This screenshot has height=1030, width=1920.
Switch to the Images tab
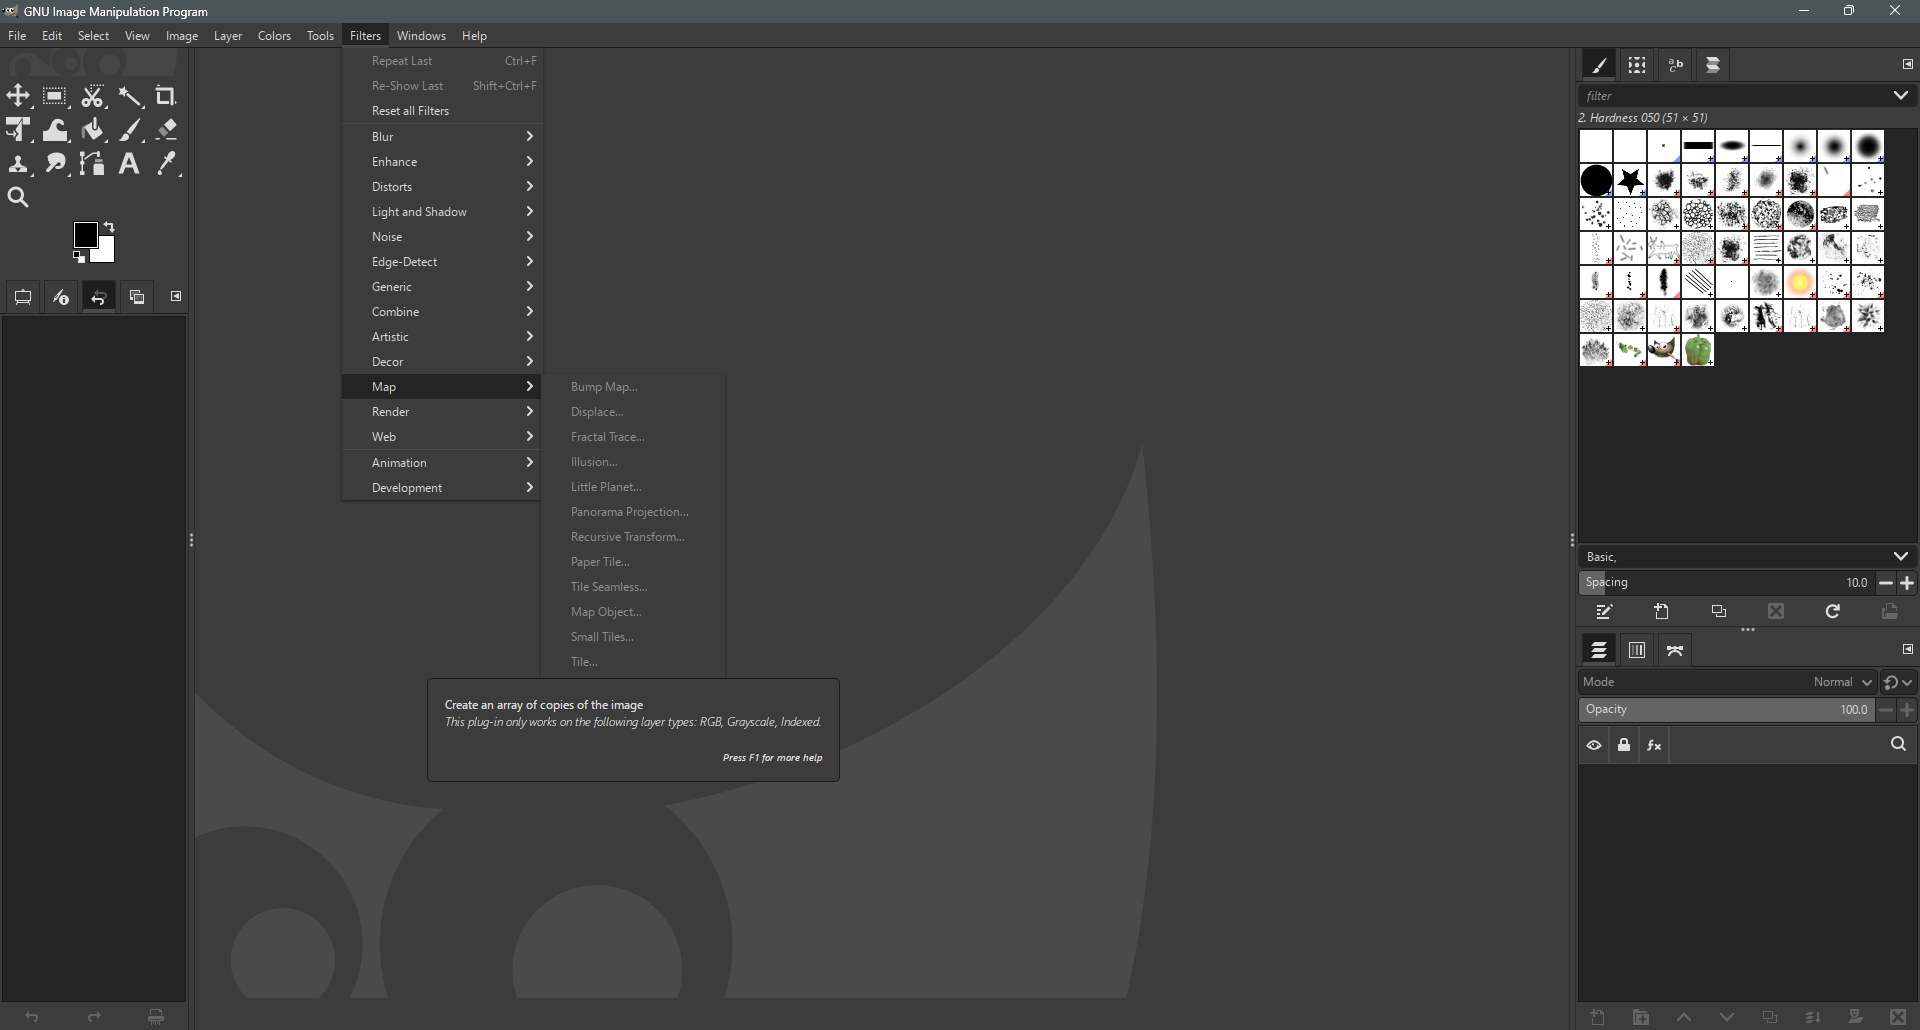137,297
